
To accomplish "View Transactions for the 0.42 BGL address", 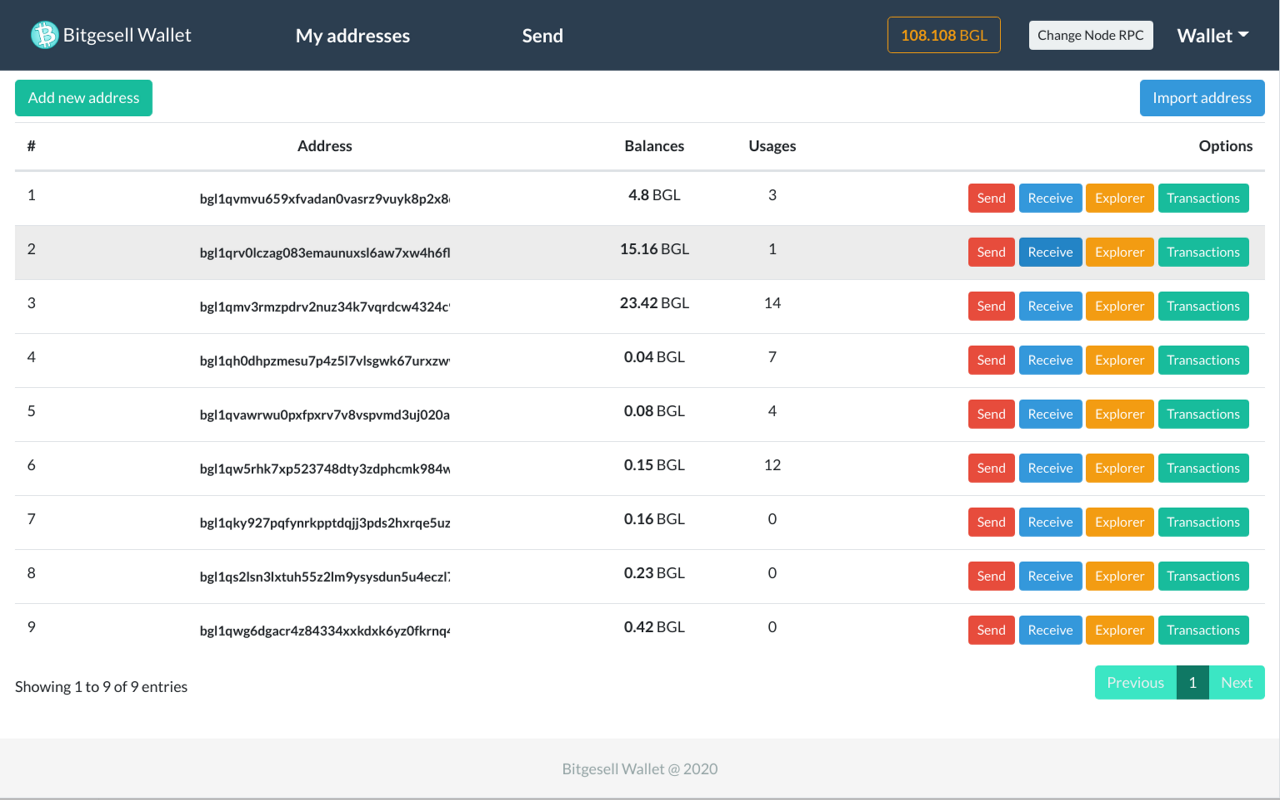I will [x=1203, y=630].
